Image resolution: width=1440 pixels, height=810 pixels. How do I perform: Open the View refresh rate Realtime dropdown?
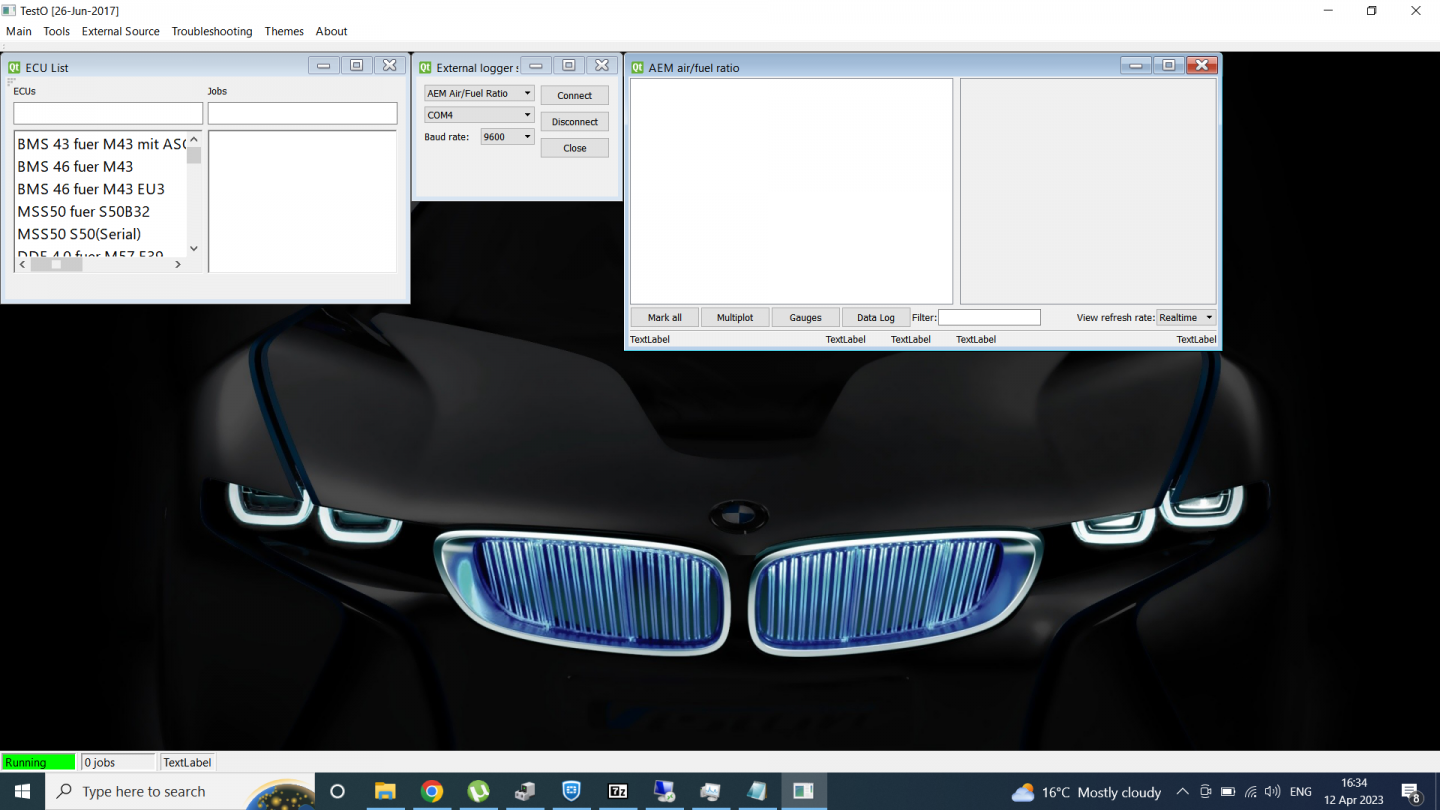[x=1186, y=317]
